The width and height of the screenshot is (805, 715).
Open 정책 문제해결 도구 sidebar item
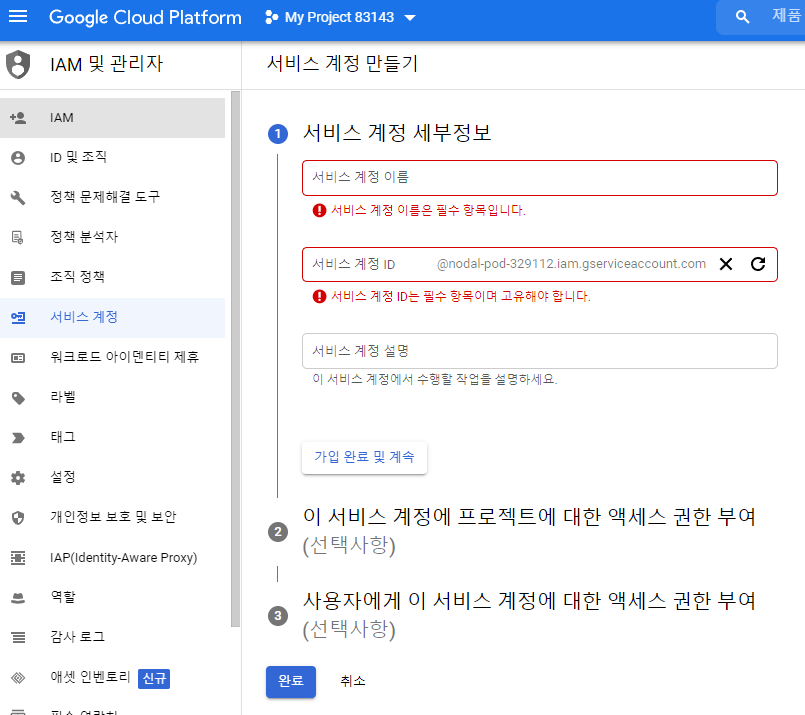[112, 197]
